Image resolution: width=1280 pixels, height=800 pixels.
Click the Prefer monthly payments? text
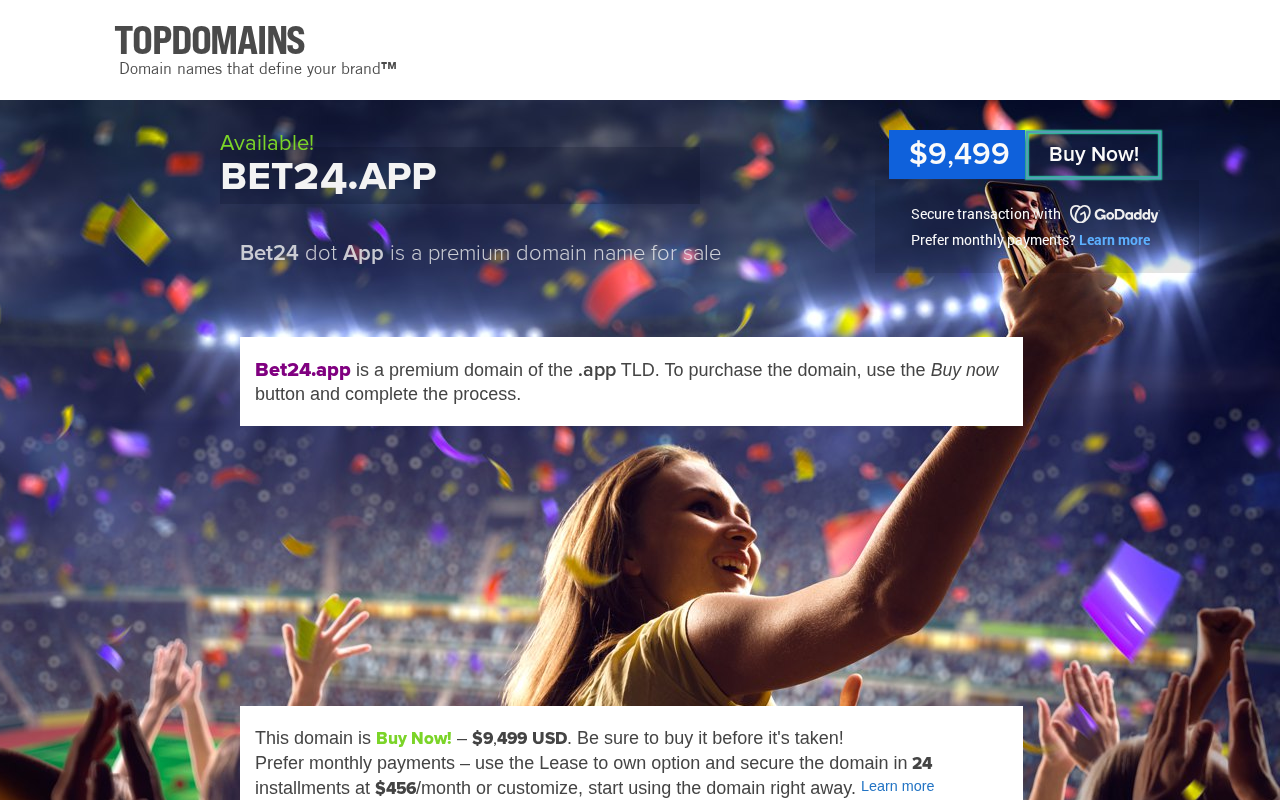[993, 240]
